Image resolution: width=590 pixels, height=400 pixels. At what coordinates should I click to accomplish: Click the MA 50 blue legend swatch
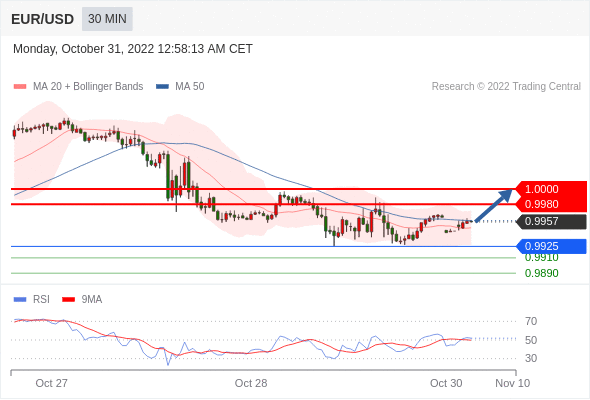163,87
